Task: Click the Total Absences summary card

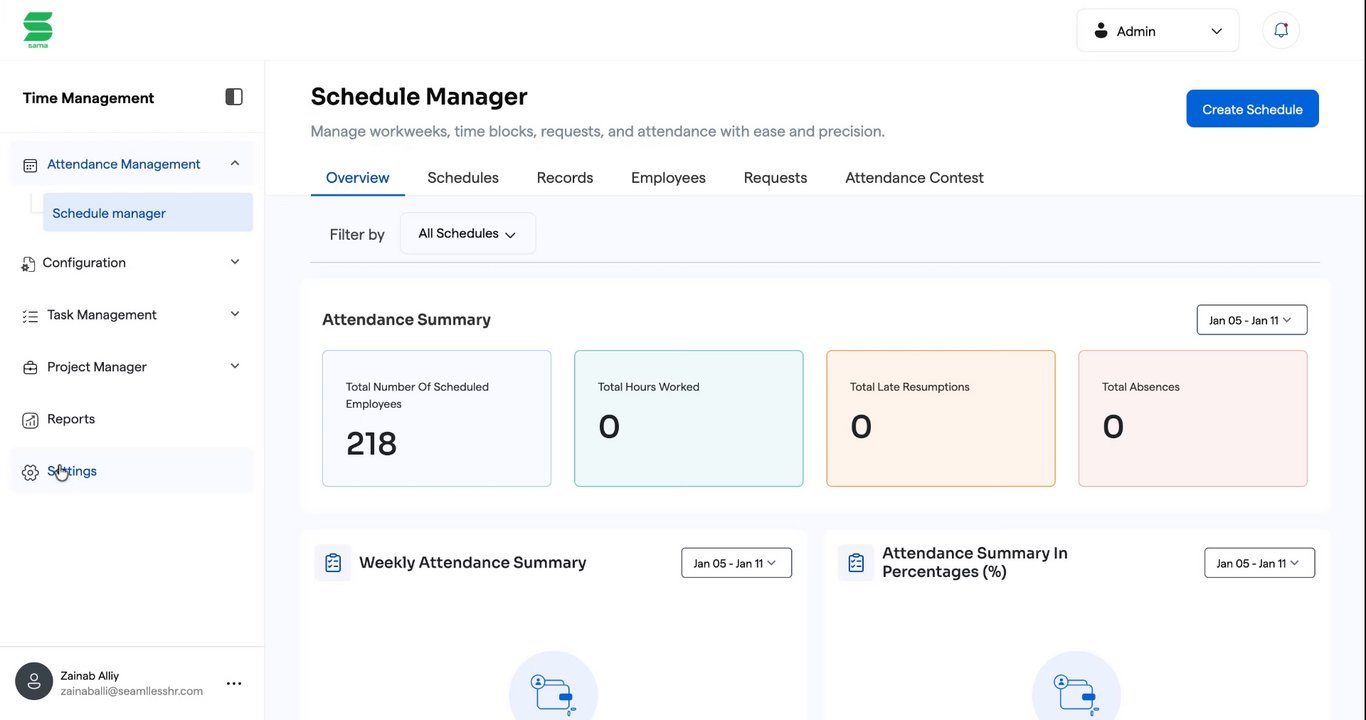Action: click(x=1192, y=418)
